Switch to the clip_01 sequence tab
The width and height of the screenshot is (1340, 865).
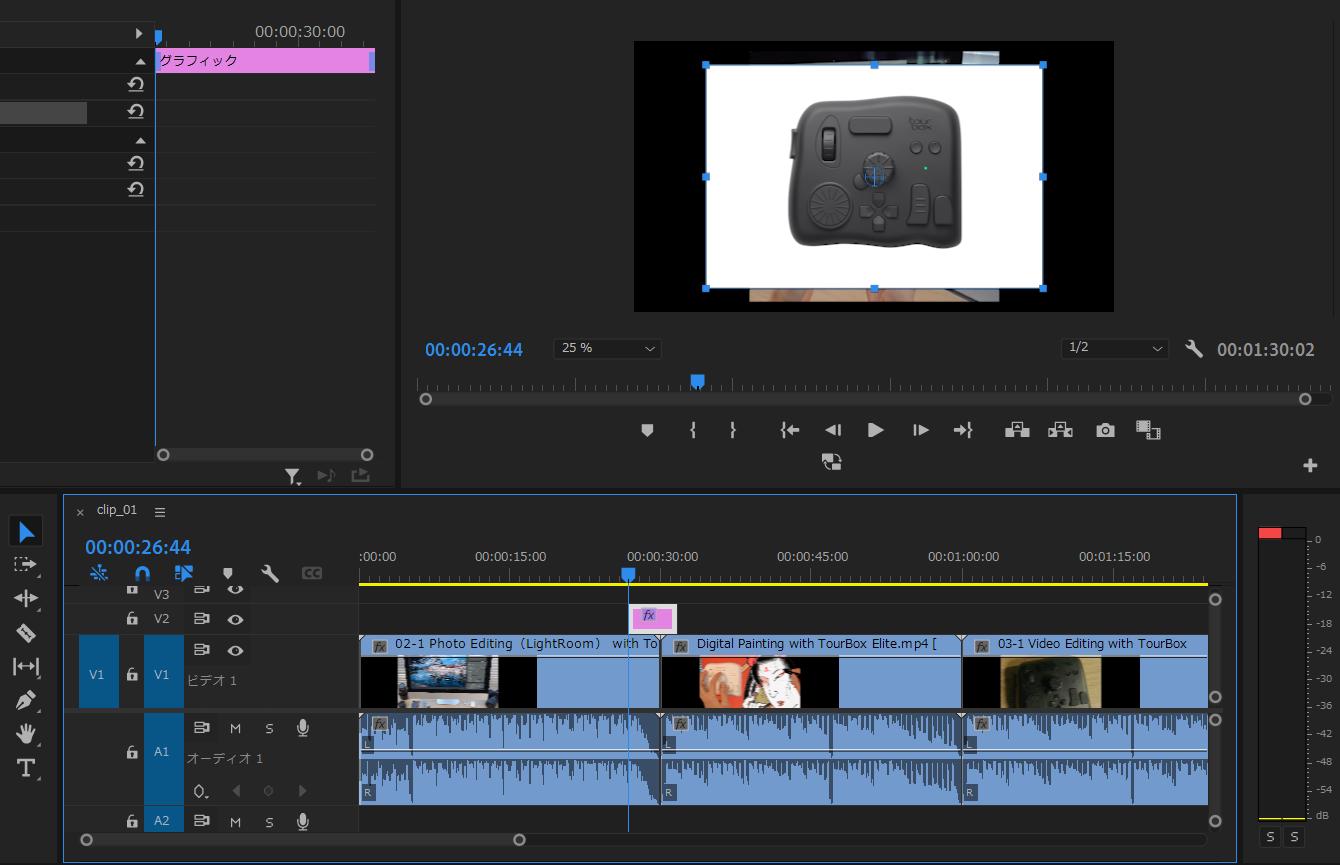[117, 510]
